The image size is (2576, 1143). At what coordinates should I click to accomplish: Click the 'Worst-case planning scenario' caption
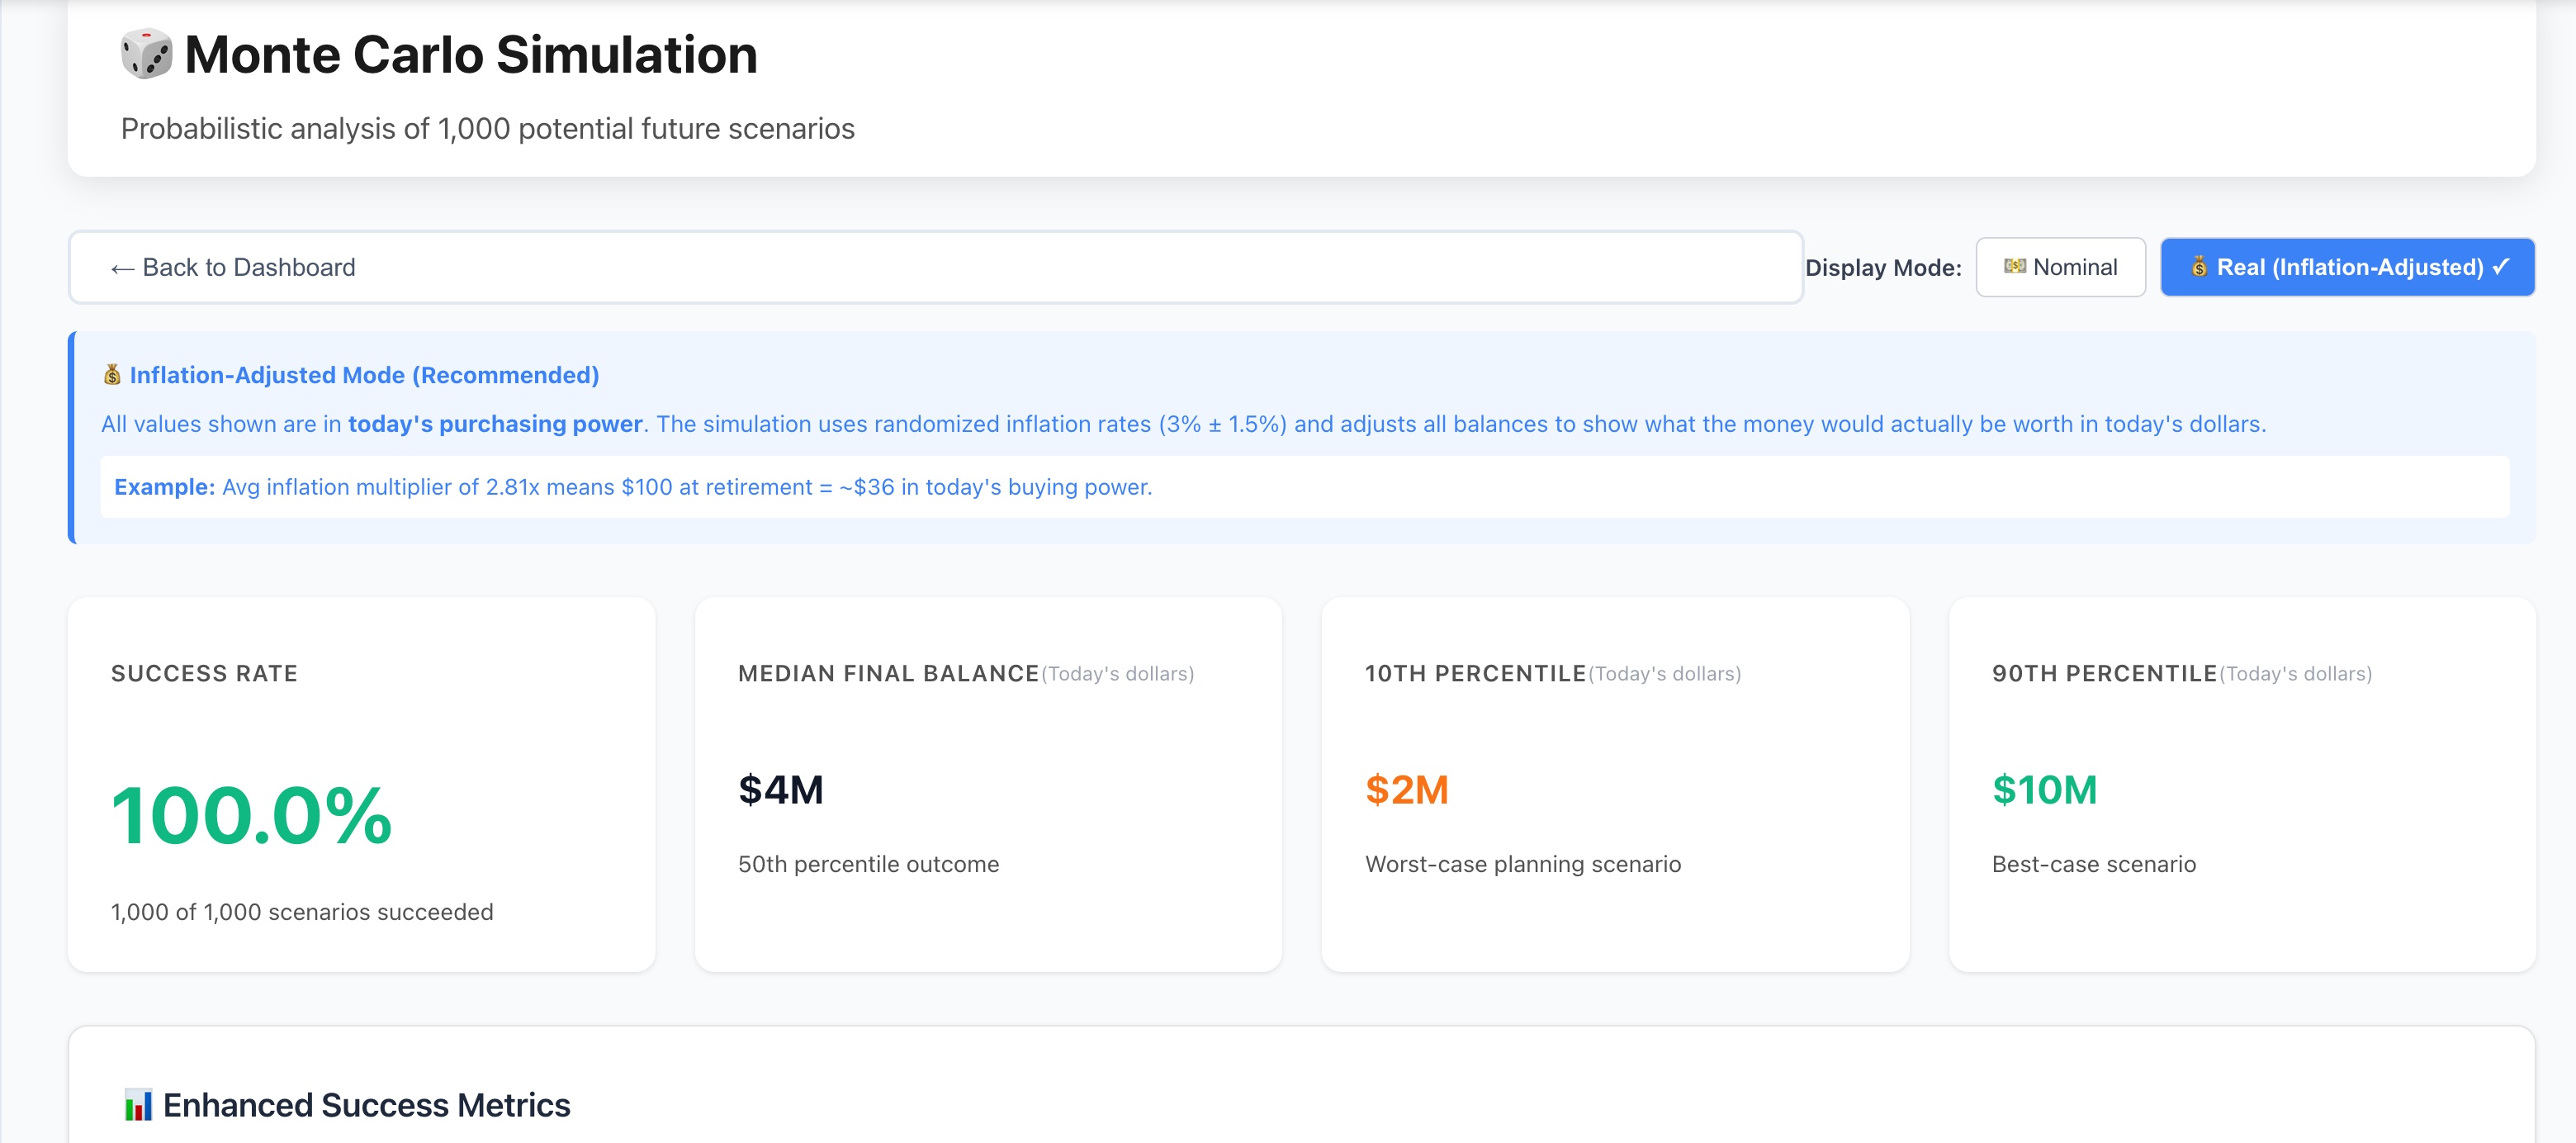coord(1523,864)
